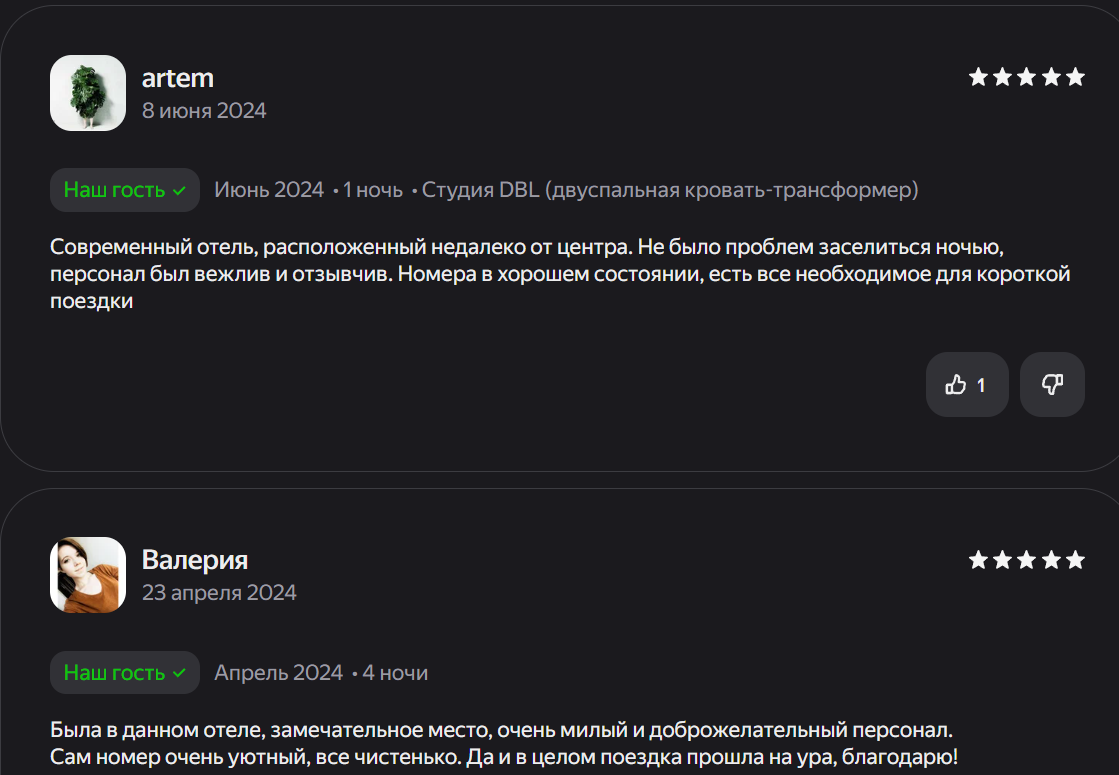Select the first star in artem's rating
This screenshot has width=1119, height=775.
click(x=976, y=75)
